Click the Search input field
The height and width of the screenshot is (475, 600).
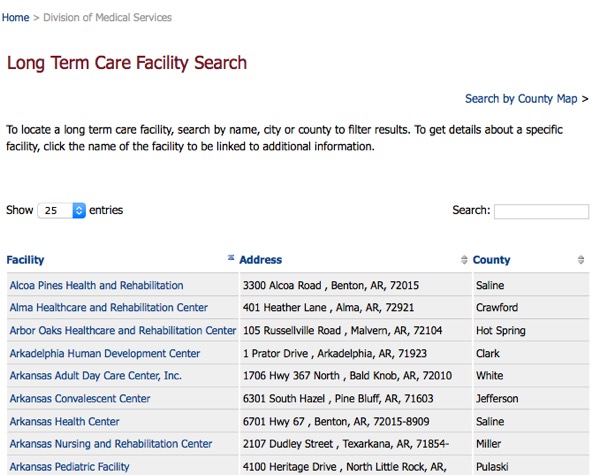541,211
